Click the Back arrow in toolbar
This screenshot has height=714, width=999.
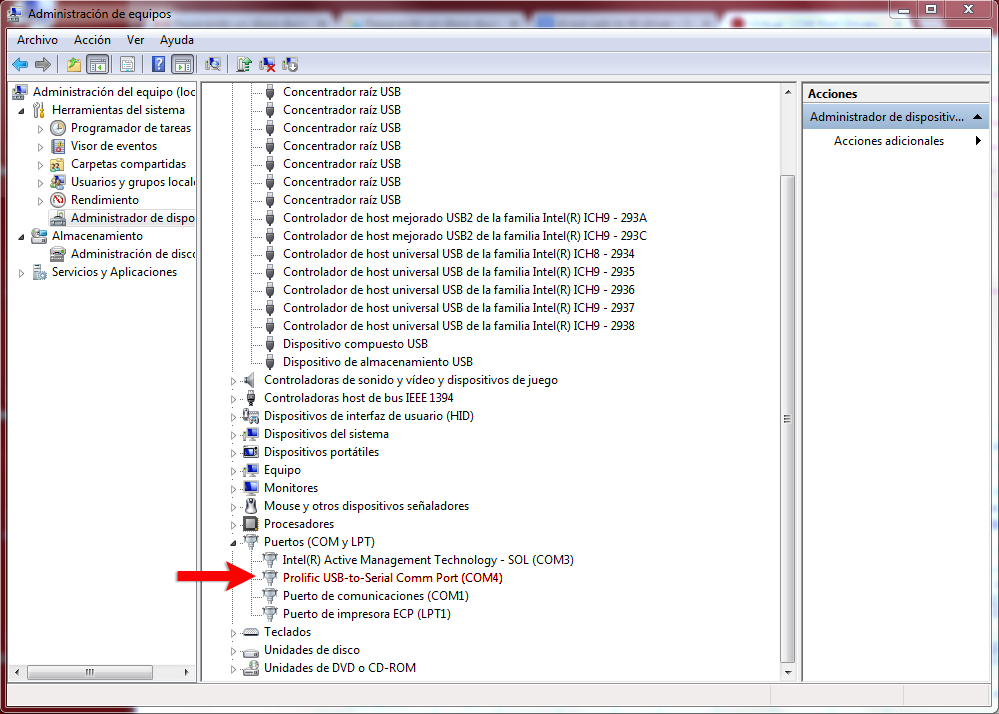(20, 65)
